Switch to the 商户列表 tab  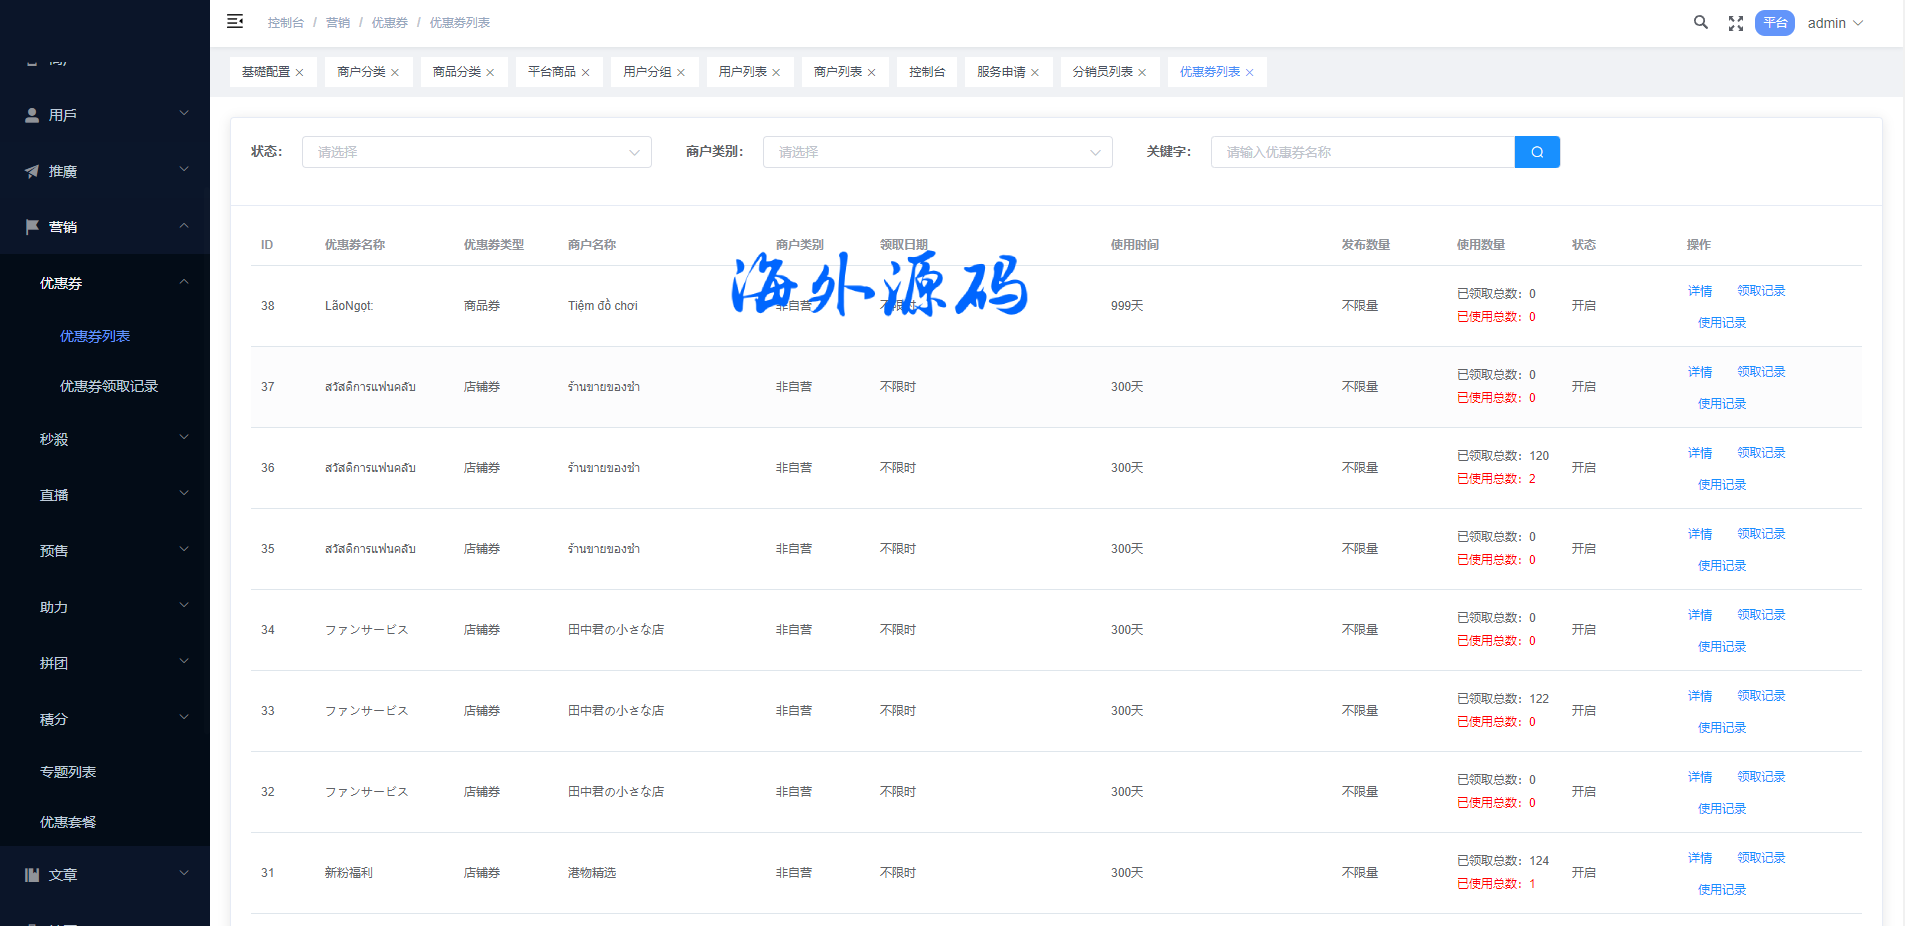837,72
